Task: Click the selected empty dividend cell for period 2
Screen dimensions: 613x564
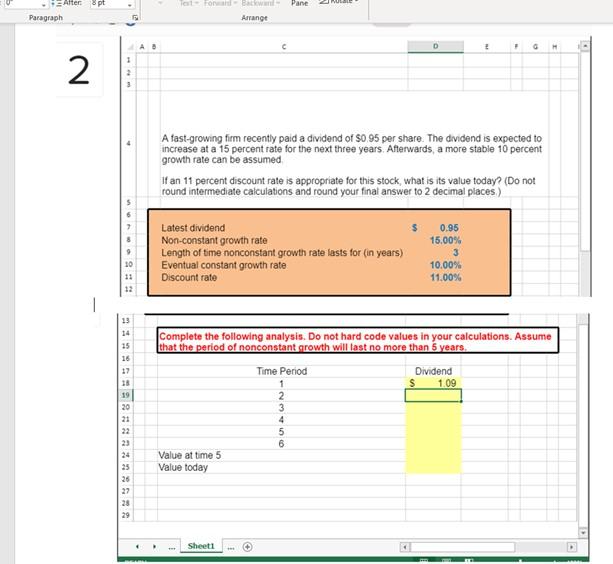Action: pyautogui.click(x=433, y=396)
